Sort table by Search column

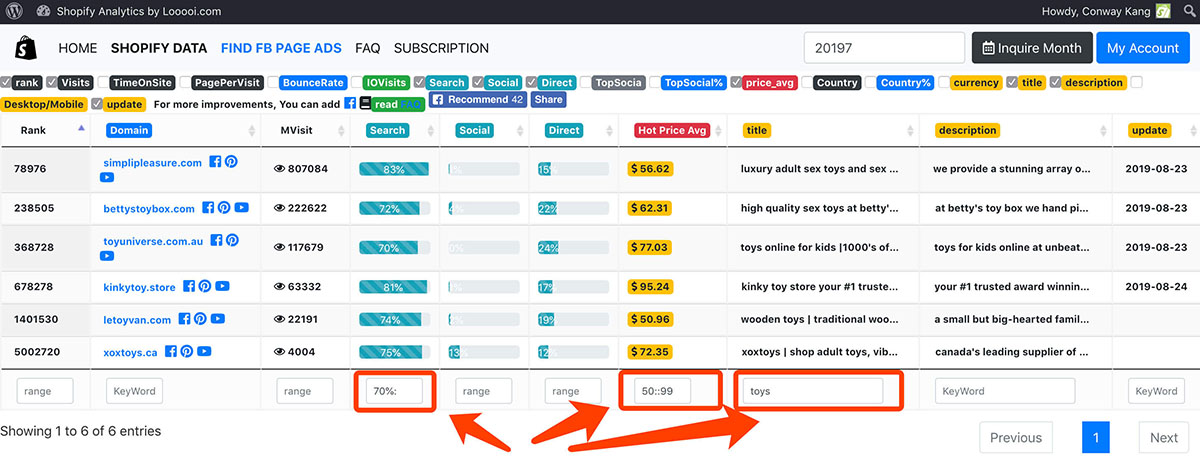point(394,130)
